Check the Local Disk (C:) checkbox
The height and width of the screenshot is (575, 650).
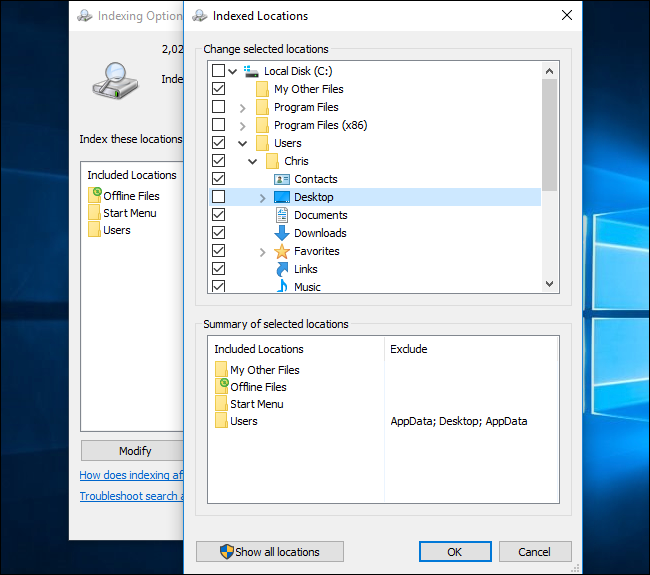pyautogui.click(x=218, y=70)
